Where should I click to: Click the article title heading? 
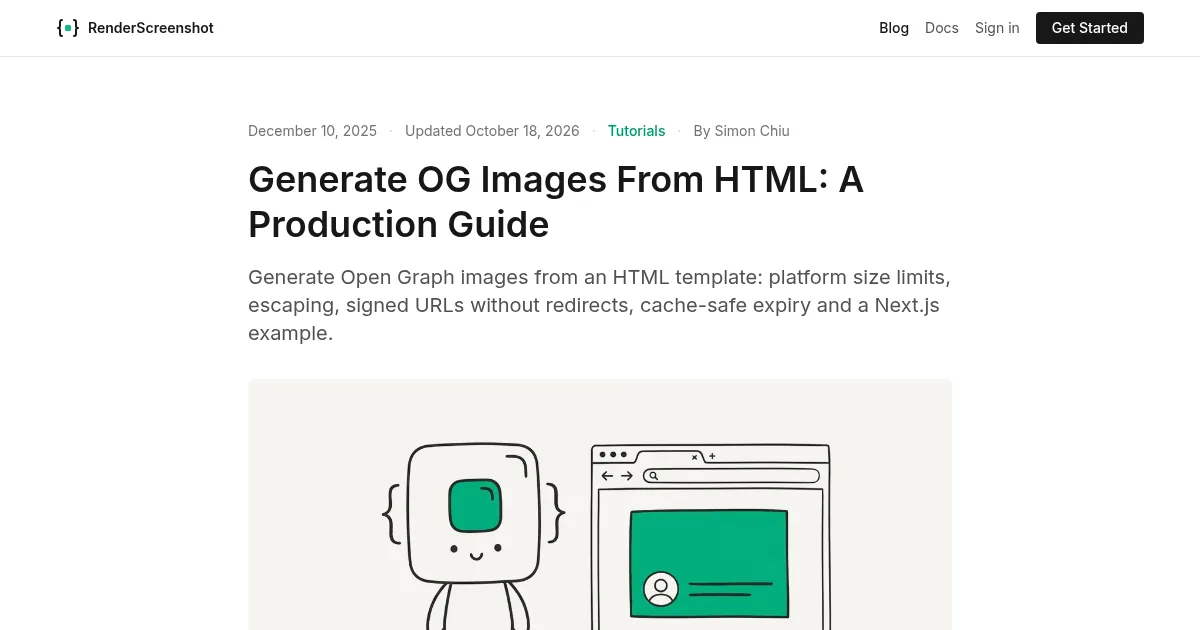coord(556,202)
